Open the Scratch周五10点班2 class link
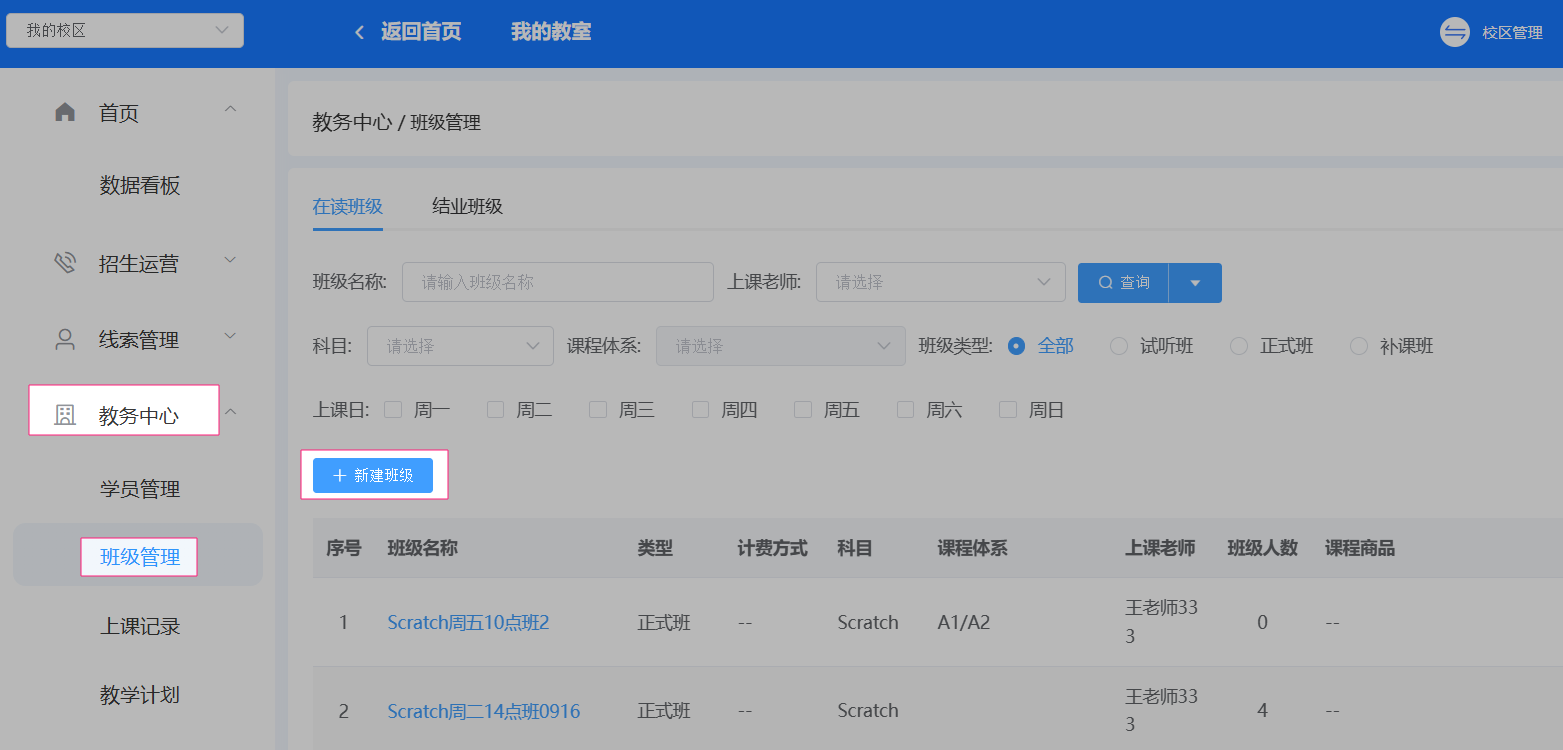 [x=468, y=621]
